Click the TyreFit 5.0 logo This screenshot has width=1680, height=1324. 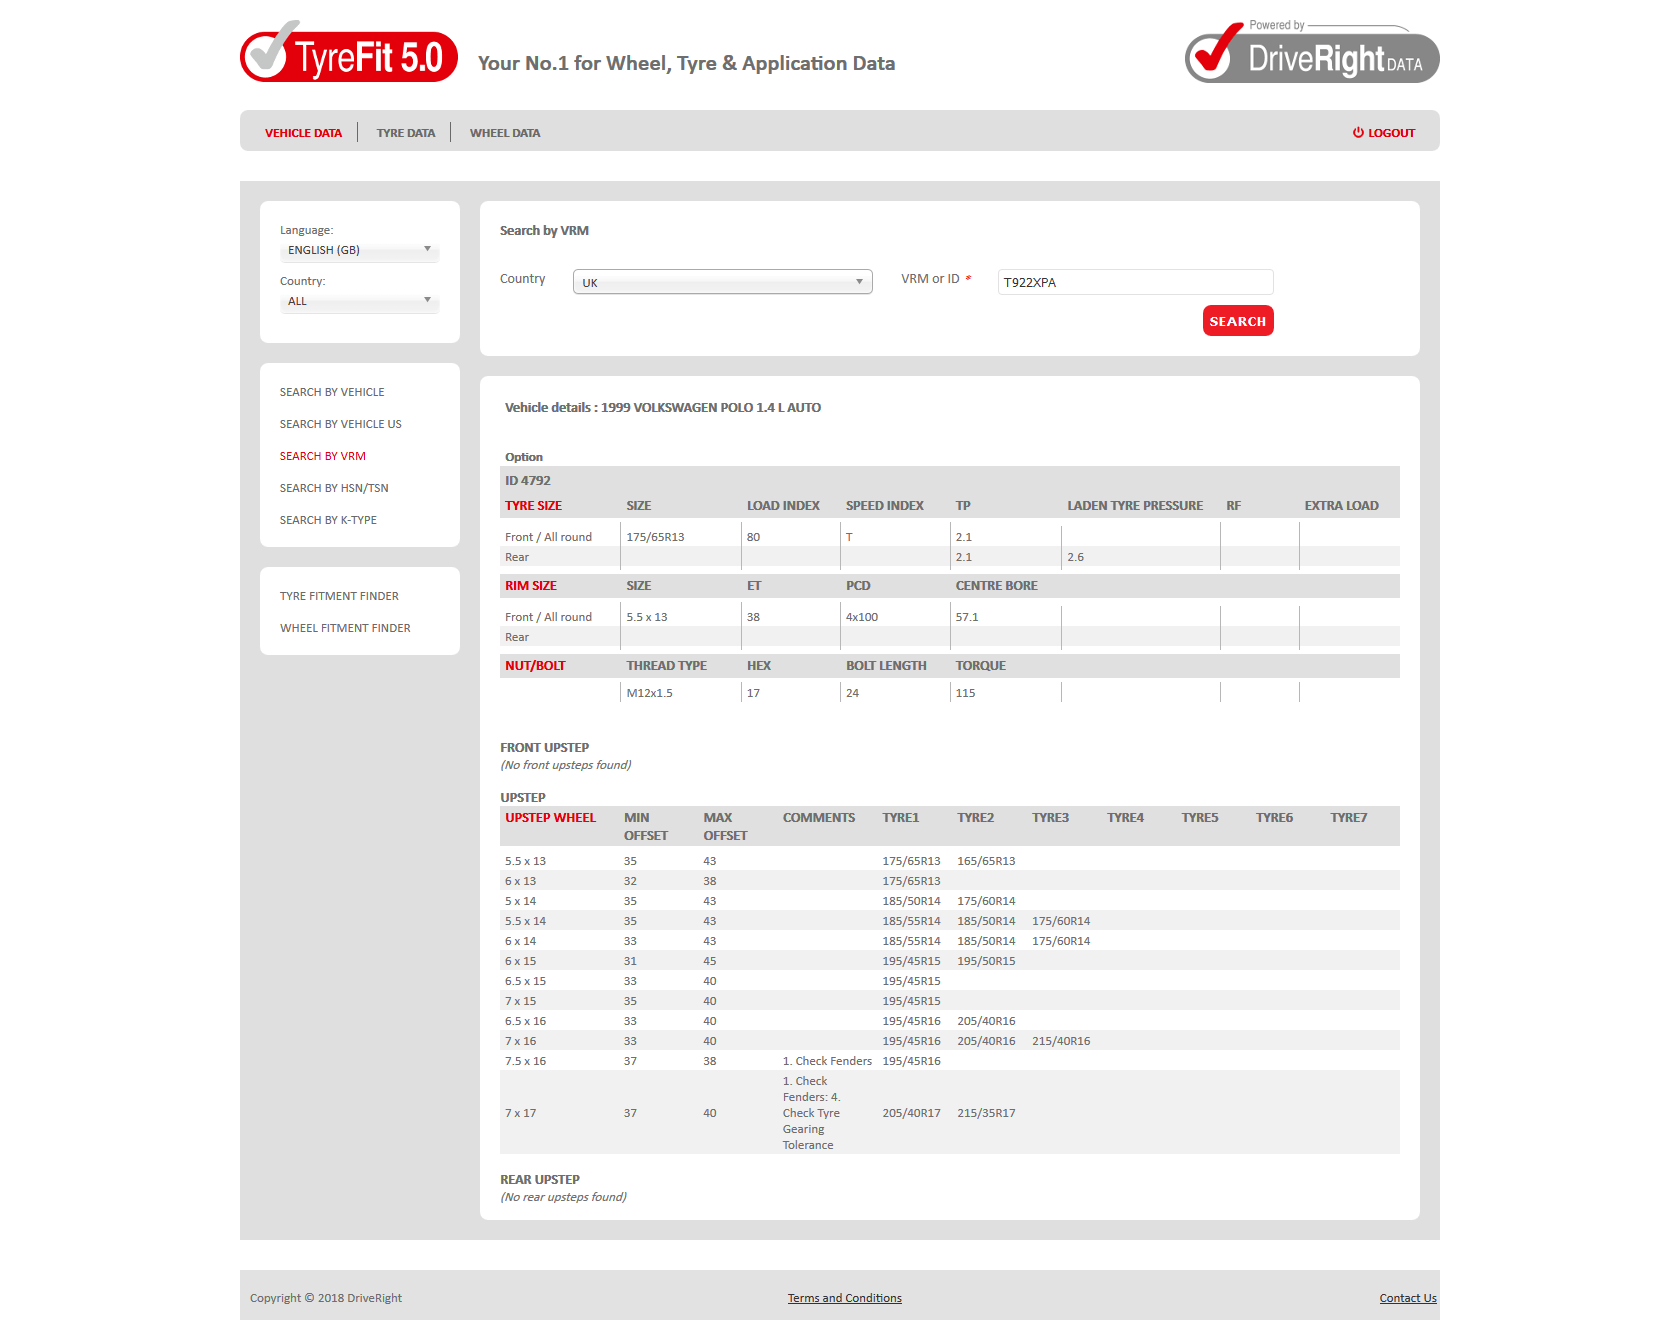pyautogui.click(x=348, y=56)
